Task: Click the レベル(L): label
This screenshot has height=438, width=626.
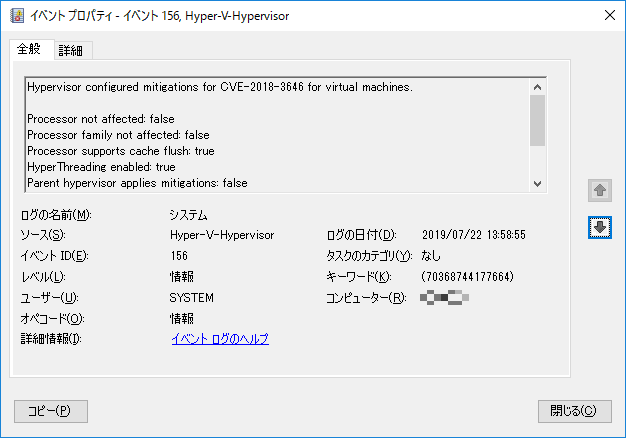Action: pos(43,277)
